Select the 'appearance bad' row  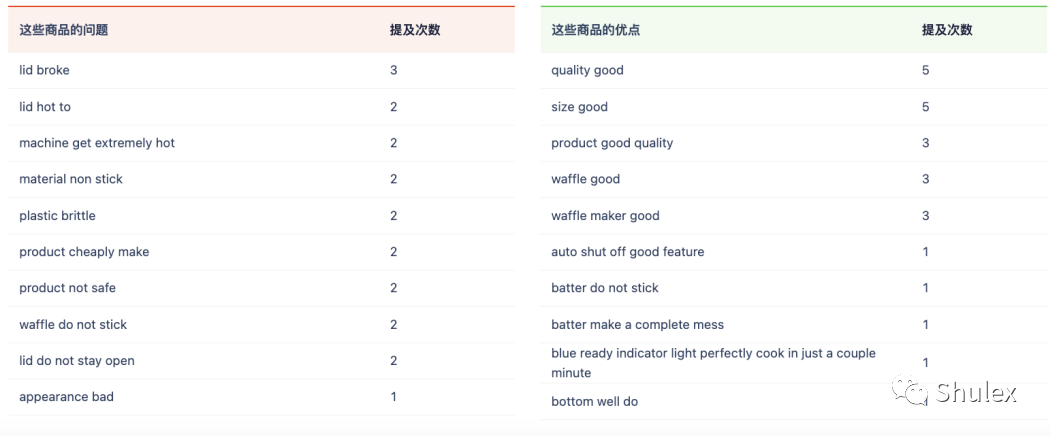261,397
